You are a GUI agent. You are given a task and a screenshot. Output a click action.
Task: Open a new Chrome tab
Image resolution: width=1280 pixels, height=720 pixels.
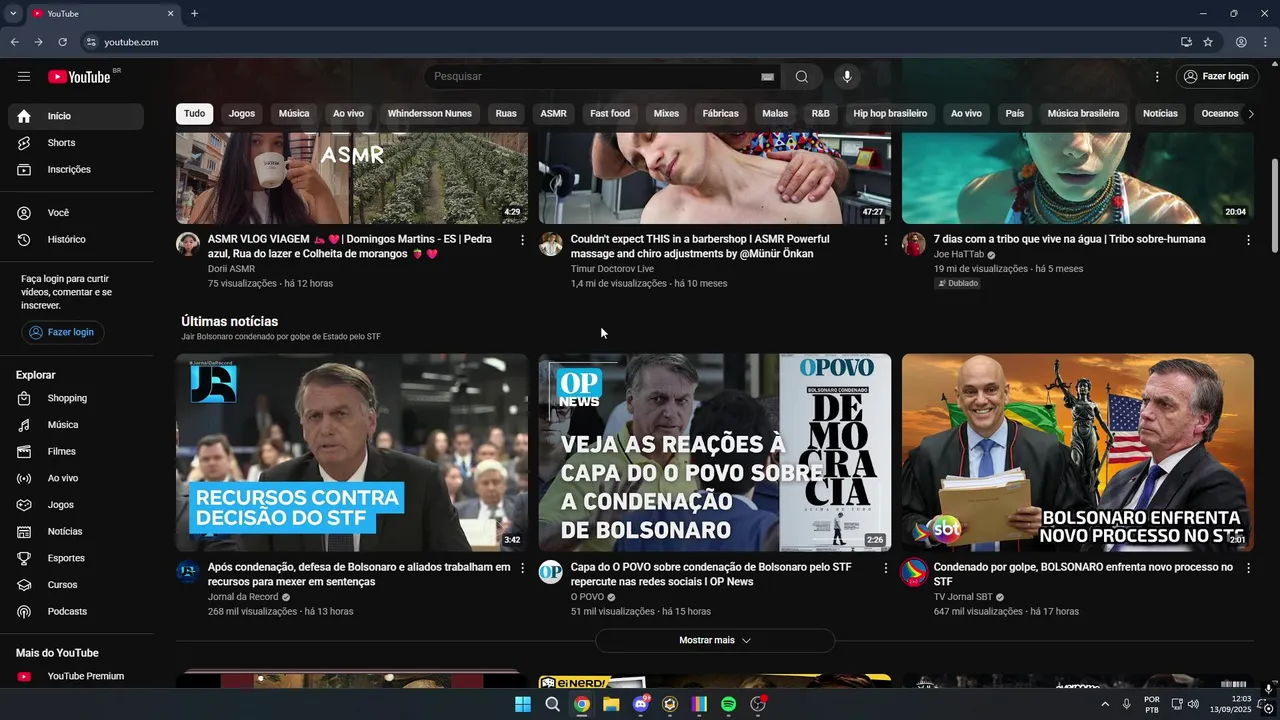(x=194, y=14)
